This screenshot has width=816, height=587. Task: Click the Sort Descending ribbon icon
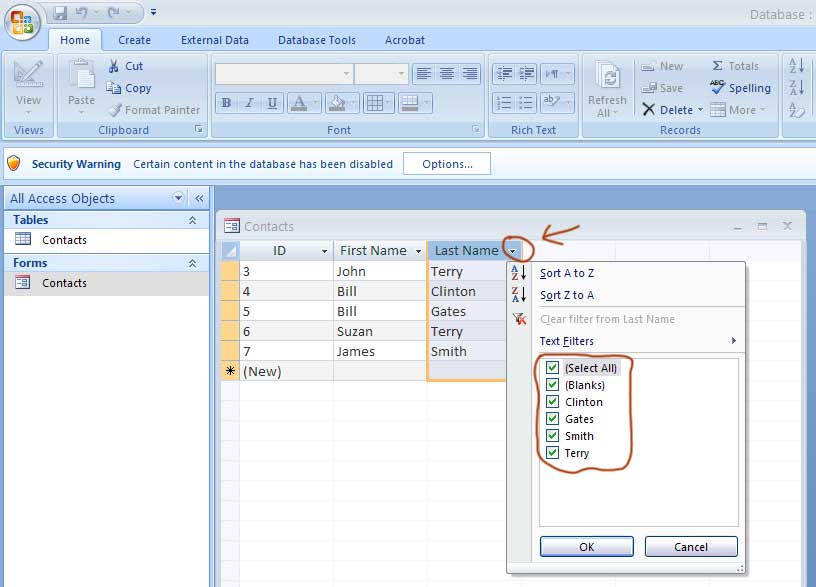point(797,87)
